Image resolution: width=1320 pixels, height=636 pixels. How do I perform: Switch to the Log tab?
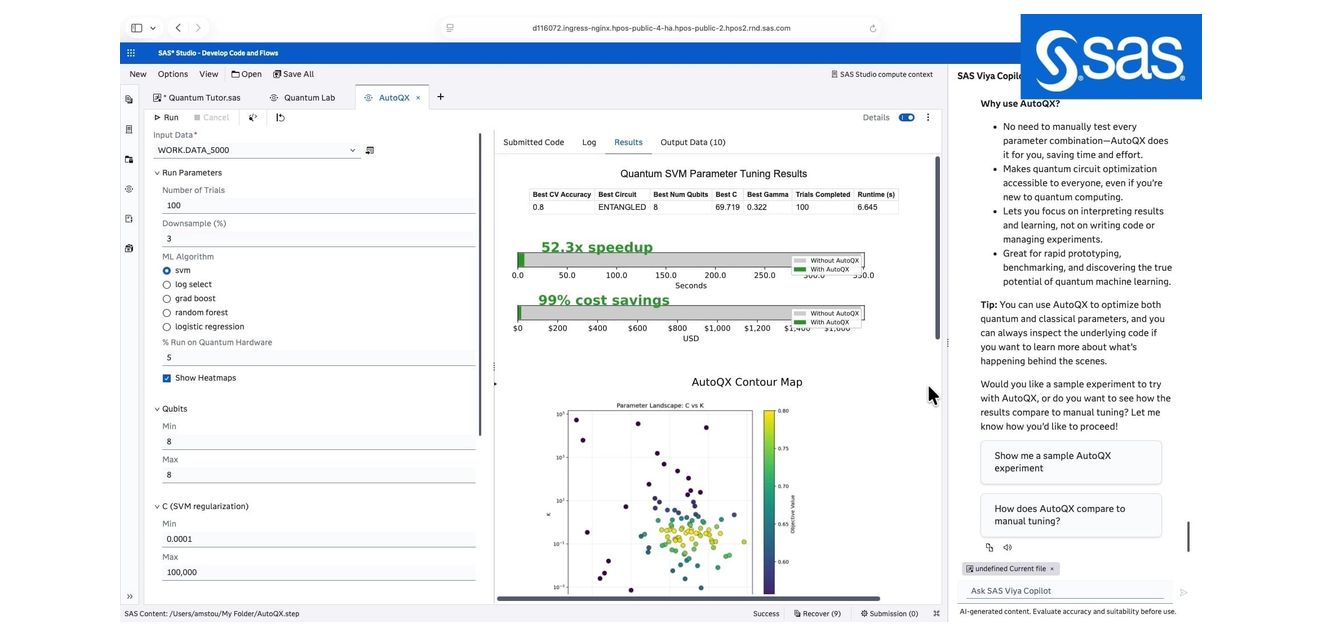[589, 142]
